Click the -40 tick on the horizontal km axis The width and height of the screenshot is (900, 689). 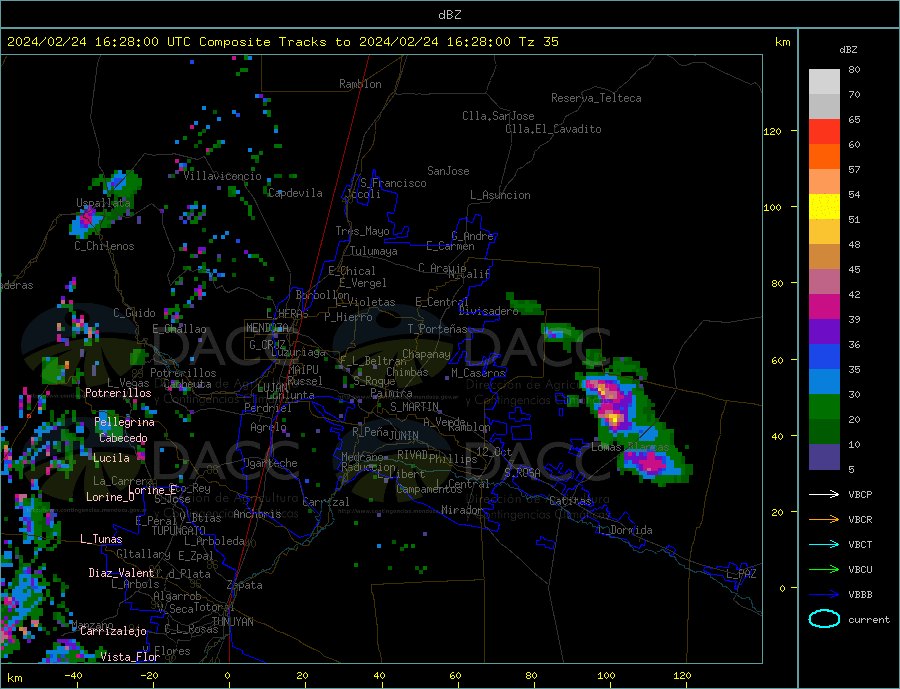pos(73,676)
